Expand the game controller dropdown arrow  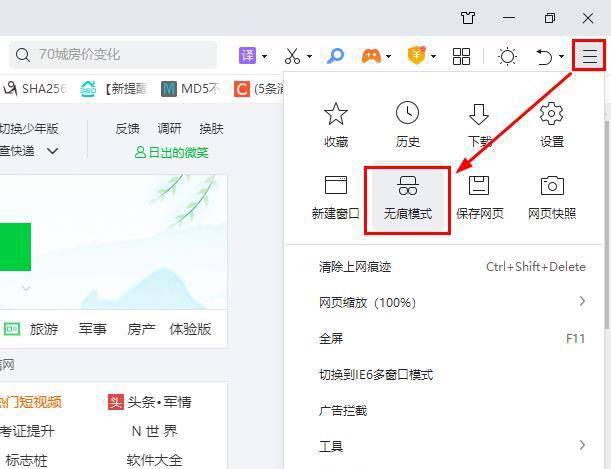point(388,56)
